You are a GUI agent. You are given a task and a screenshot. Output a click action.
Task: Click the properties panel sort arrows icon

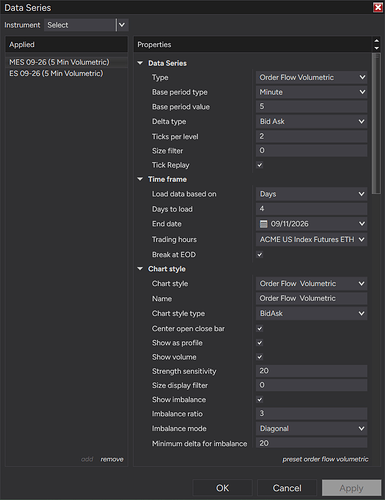pyautogui.click(x=376, y=44)
